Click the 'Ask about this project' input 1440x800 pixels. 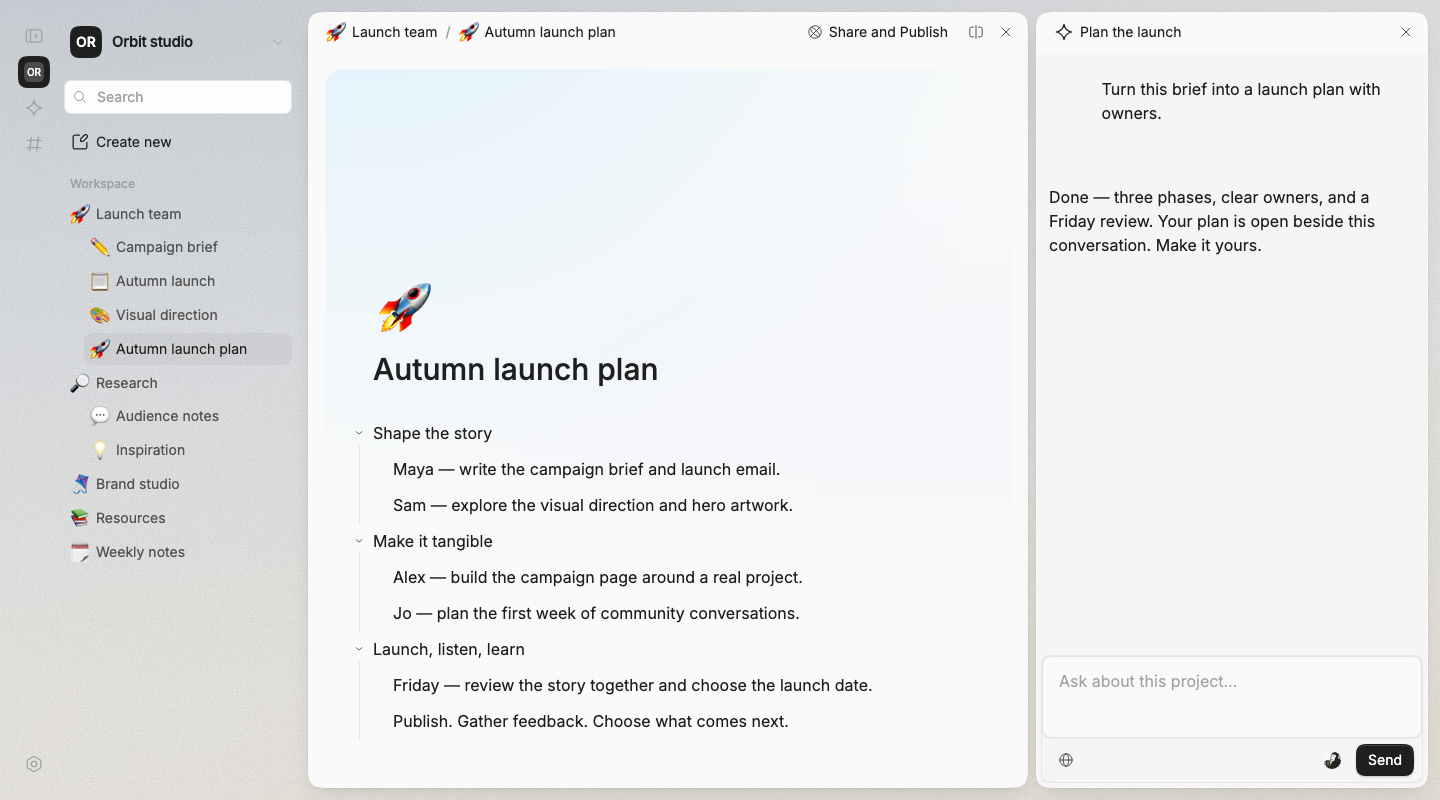point(1231,696)
